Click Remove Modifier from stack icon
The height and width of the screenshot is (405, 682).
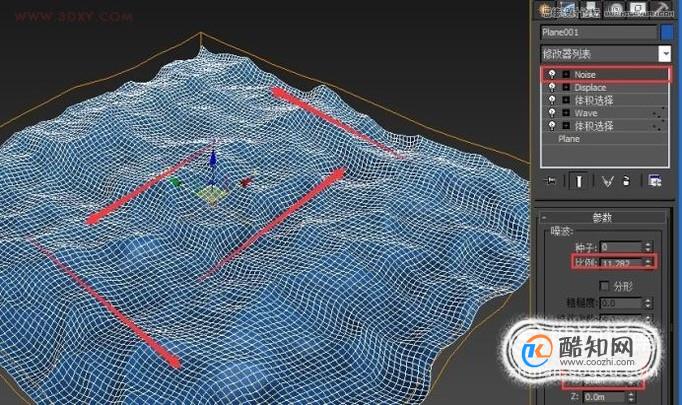[626, 181]
